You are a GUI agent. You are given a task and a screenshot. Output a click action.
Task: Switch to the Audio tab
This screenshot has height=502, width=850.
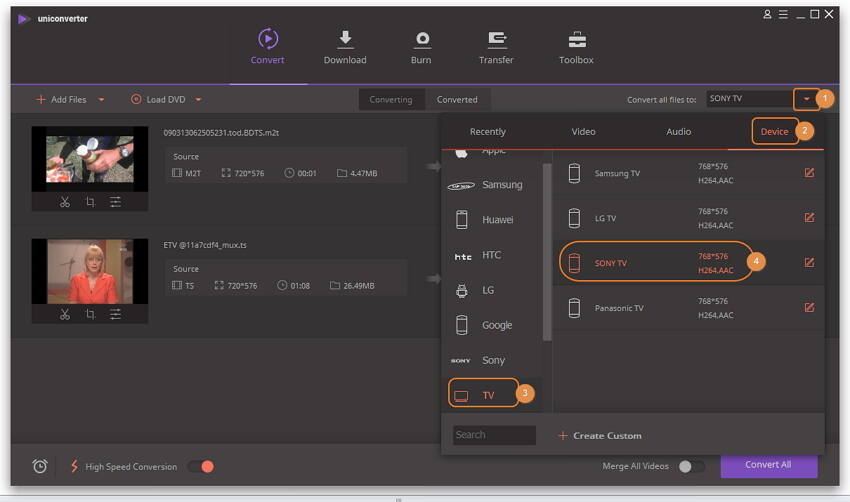click(x=679, y=132)
